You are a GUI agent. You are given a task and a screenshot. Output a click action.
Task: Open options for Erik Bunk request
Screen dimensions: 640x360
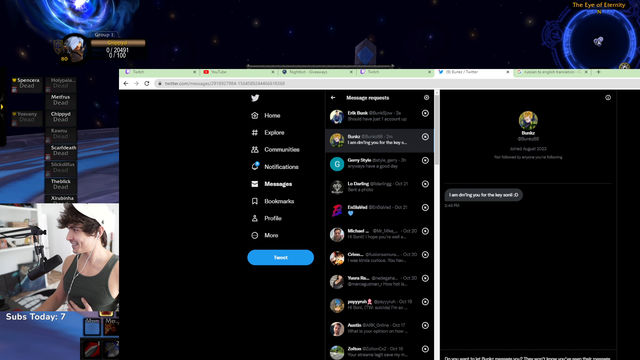click(x=425, y=113)
